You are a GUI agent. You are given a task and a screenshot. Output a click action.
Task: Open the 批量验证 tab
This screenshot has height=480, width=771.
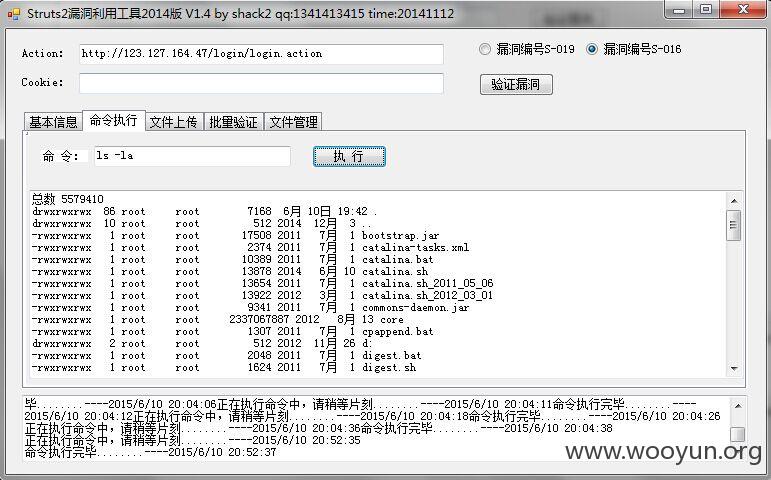234,122
